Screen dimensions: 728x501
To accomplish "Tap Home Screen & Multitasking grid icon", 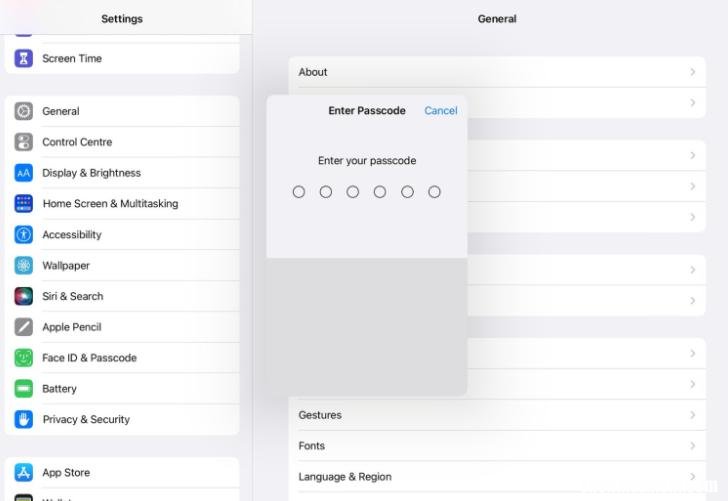I will click(x=24, y=204).
